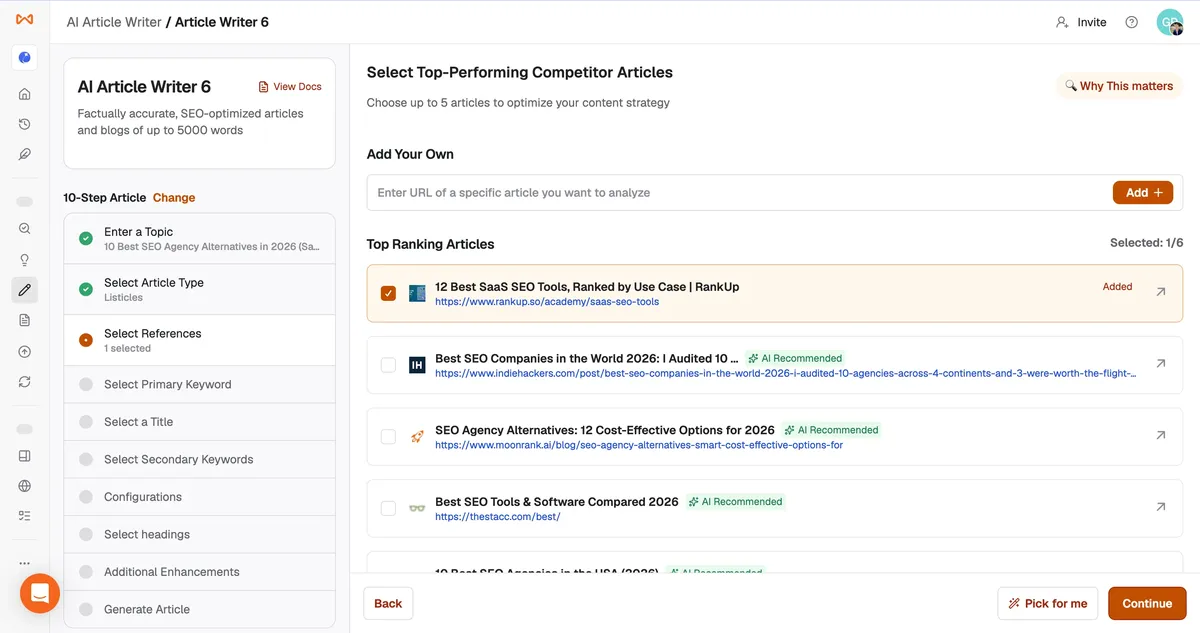Open the indiehackers.com article URL

pos(785,373)
